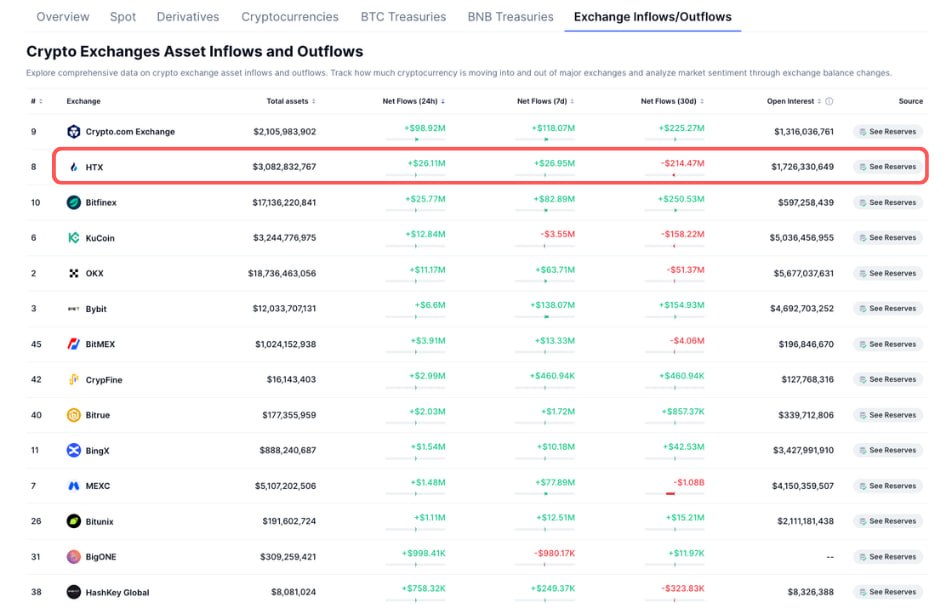Click See Reserves for KuCoin
The width and height of the screenshot is (946, 608).
point(887,238)
